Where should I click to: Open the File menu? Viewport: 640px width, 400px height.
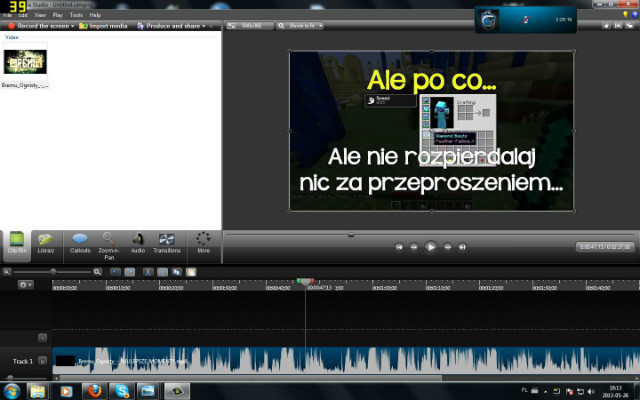pos(7,15)
